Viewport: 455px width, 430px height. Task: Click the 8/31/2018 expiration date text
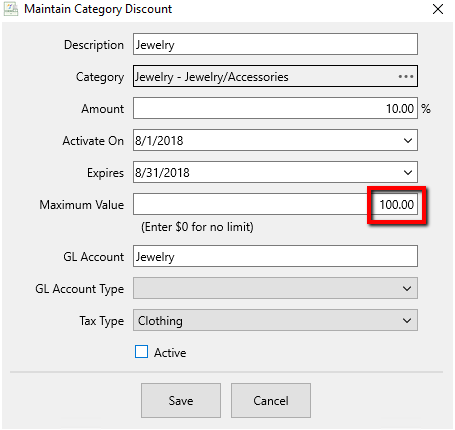(x=162, y=173)
